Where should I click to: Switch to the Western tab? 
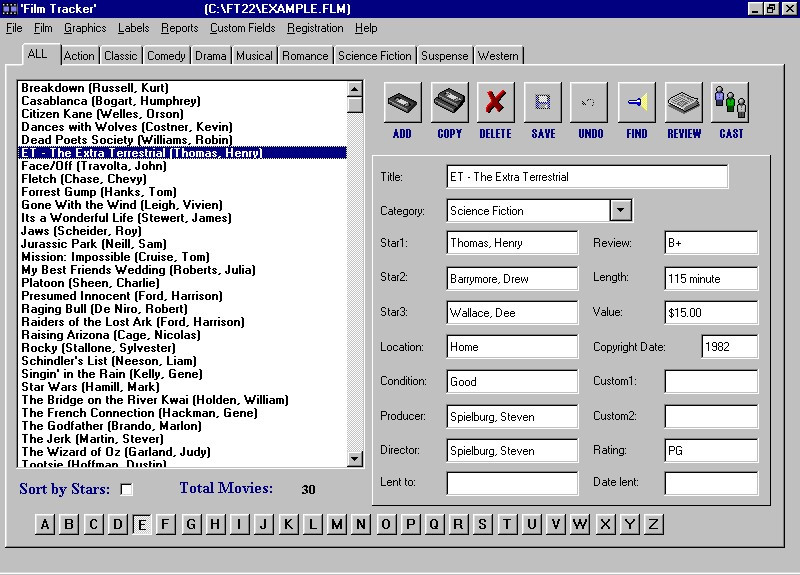point(498,56)
